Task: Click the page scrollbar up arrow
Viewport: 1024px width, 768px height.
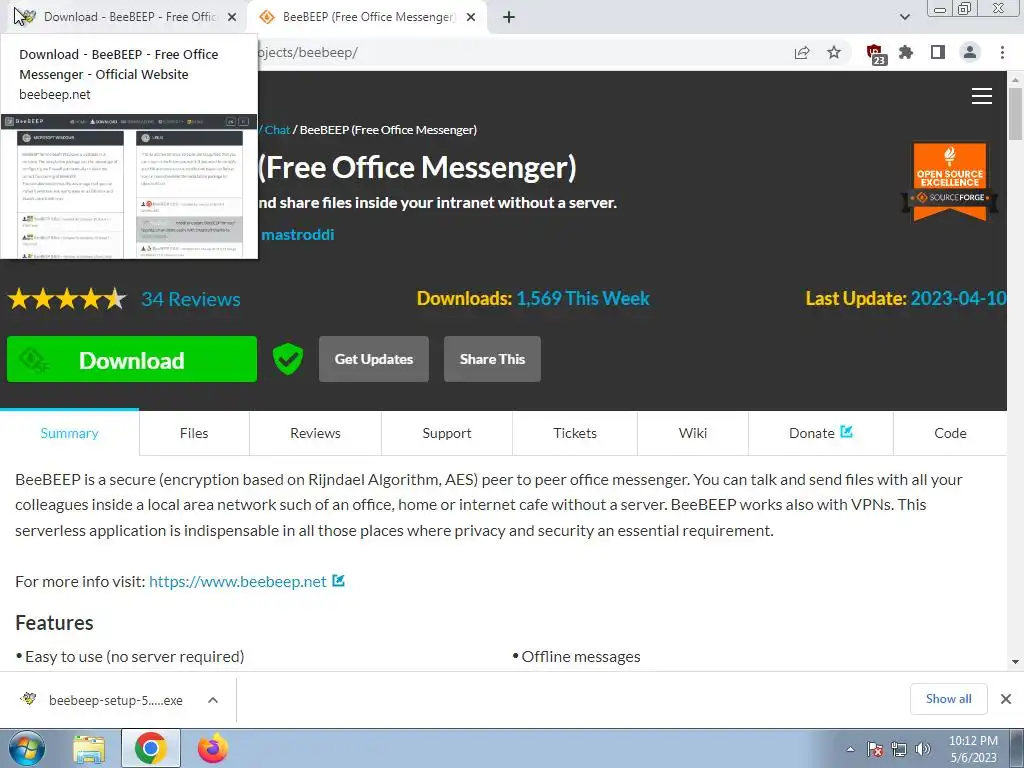Action: (1016, 79)
